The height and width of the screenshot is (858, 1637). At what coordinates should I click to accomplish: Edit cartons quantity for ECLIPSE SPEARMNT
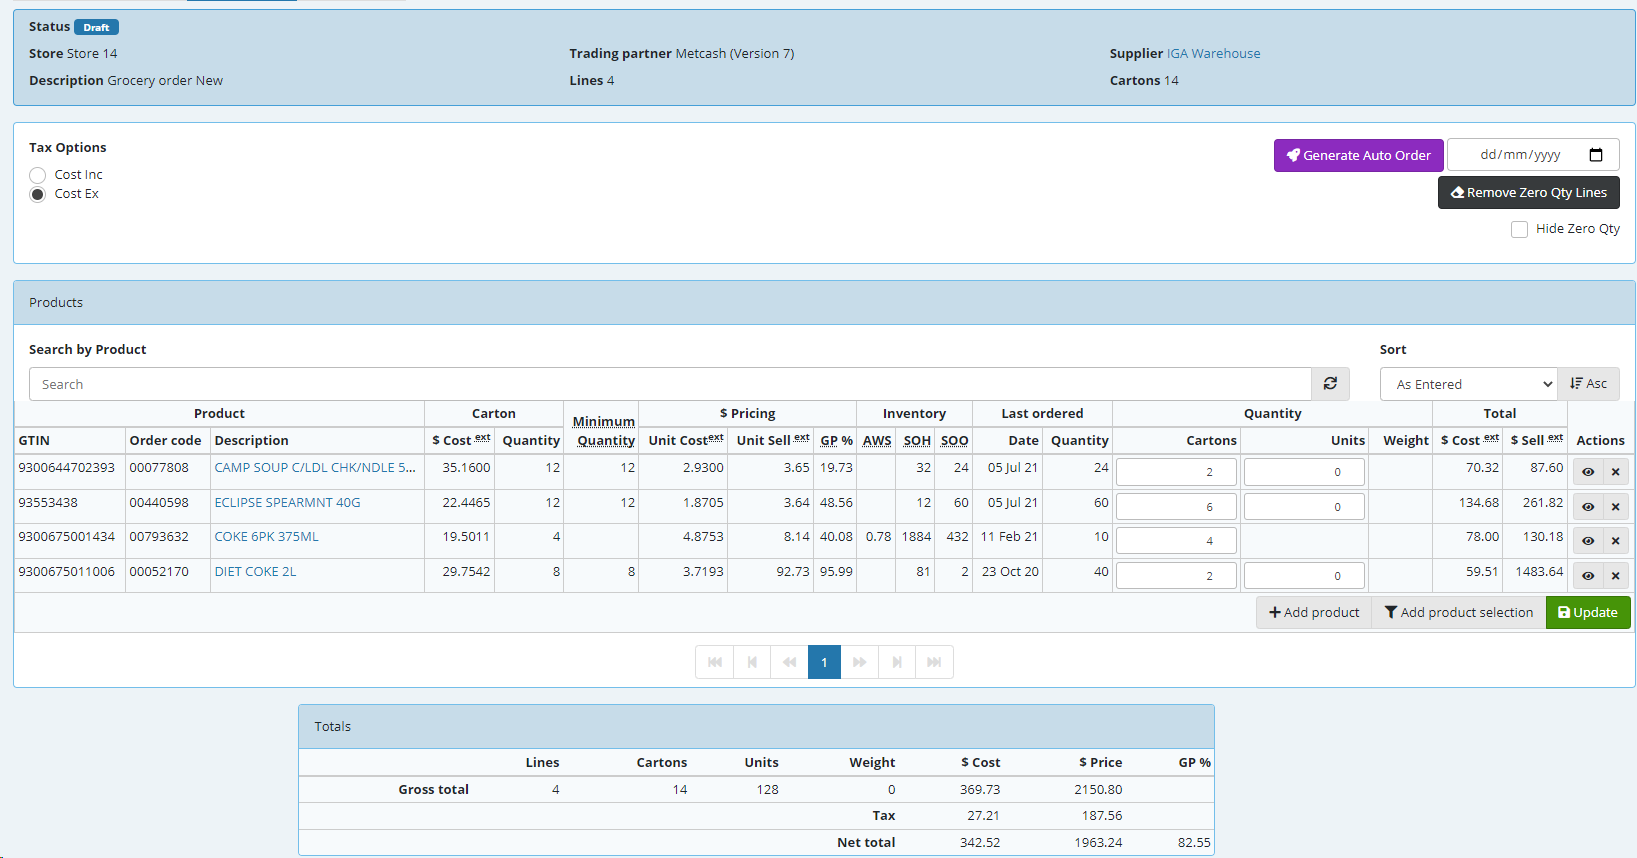(x=1176, y=507)
